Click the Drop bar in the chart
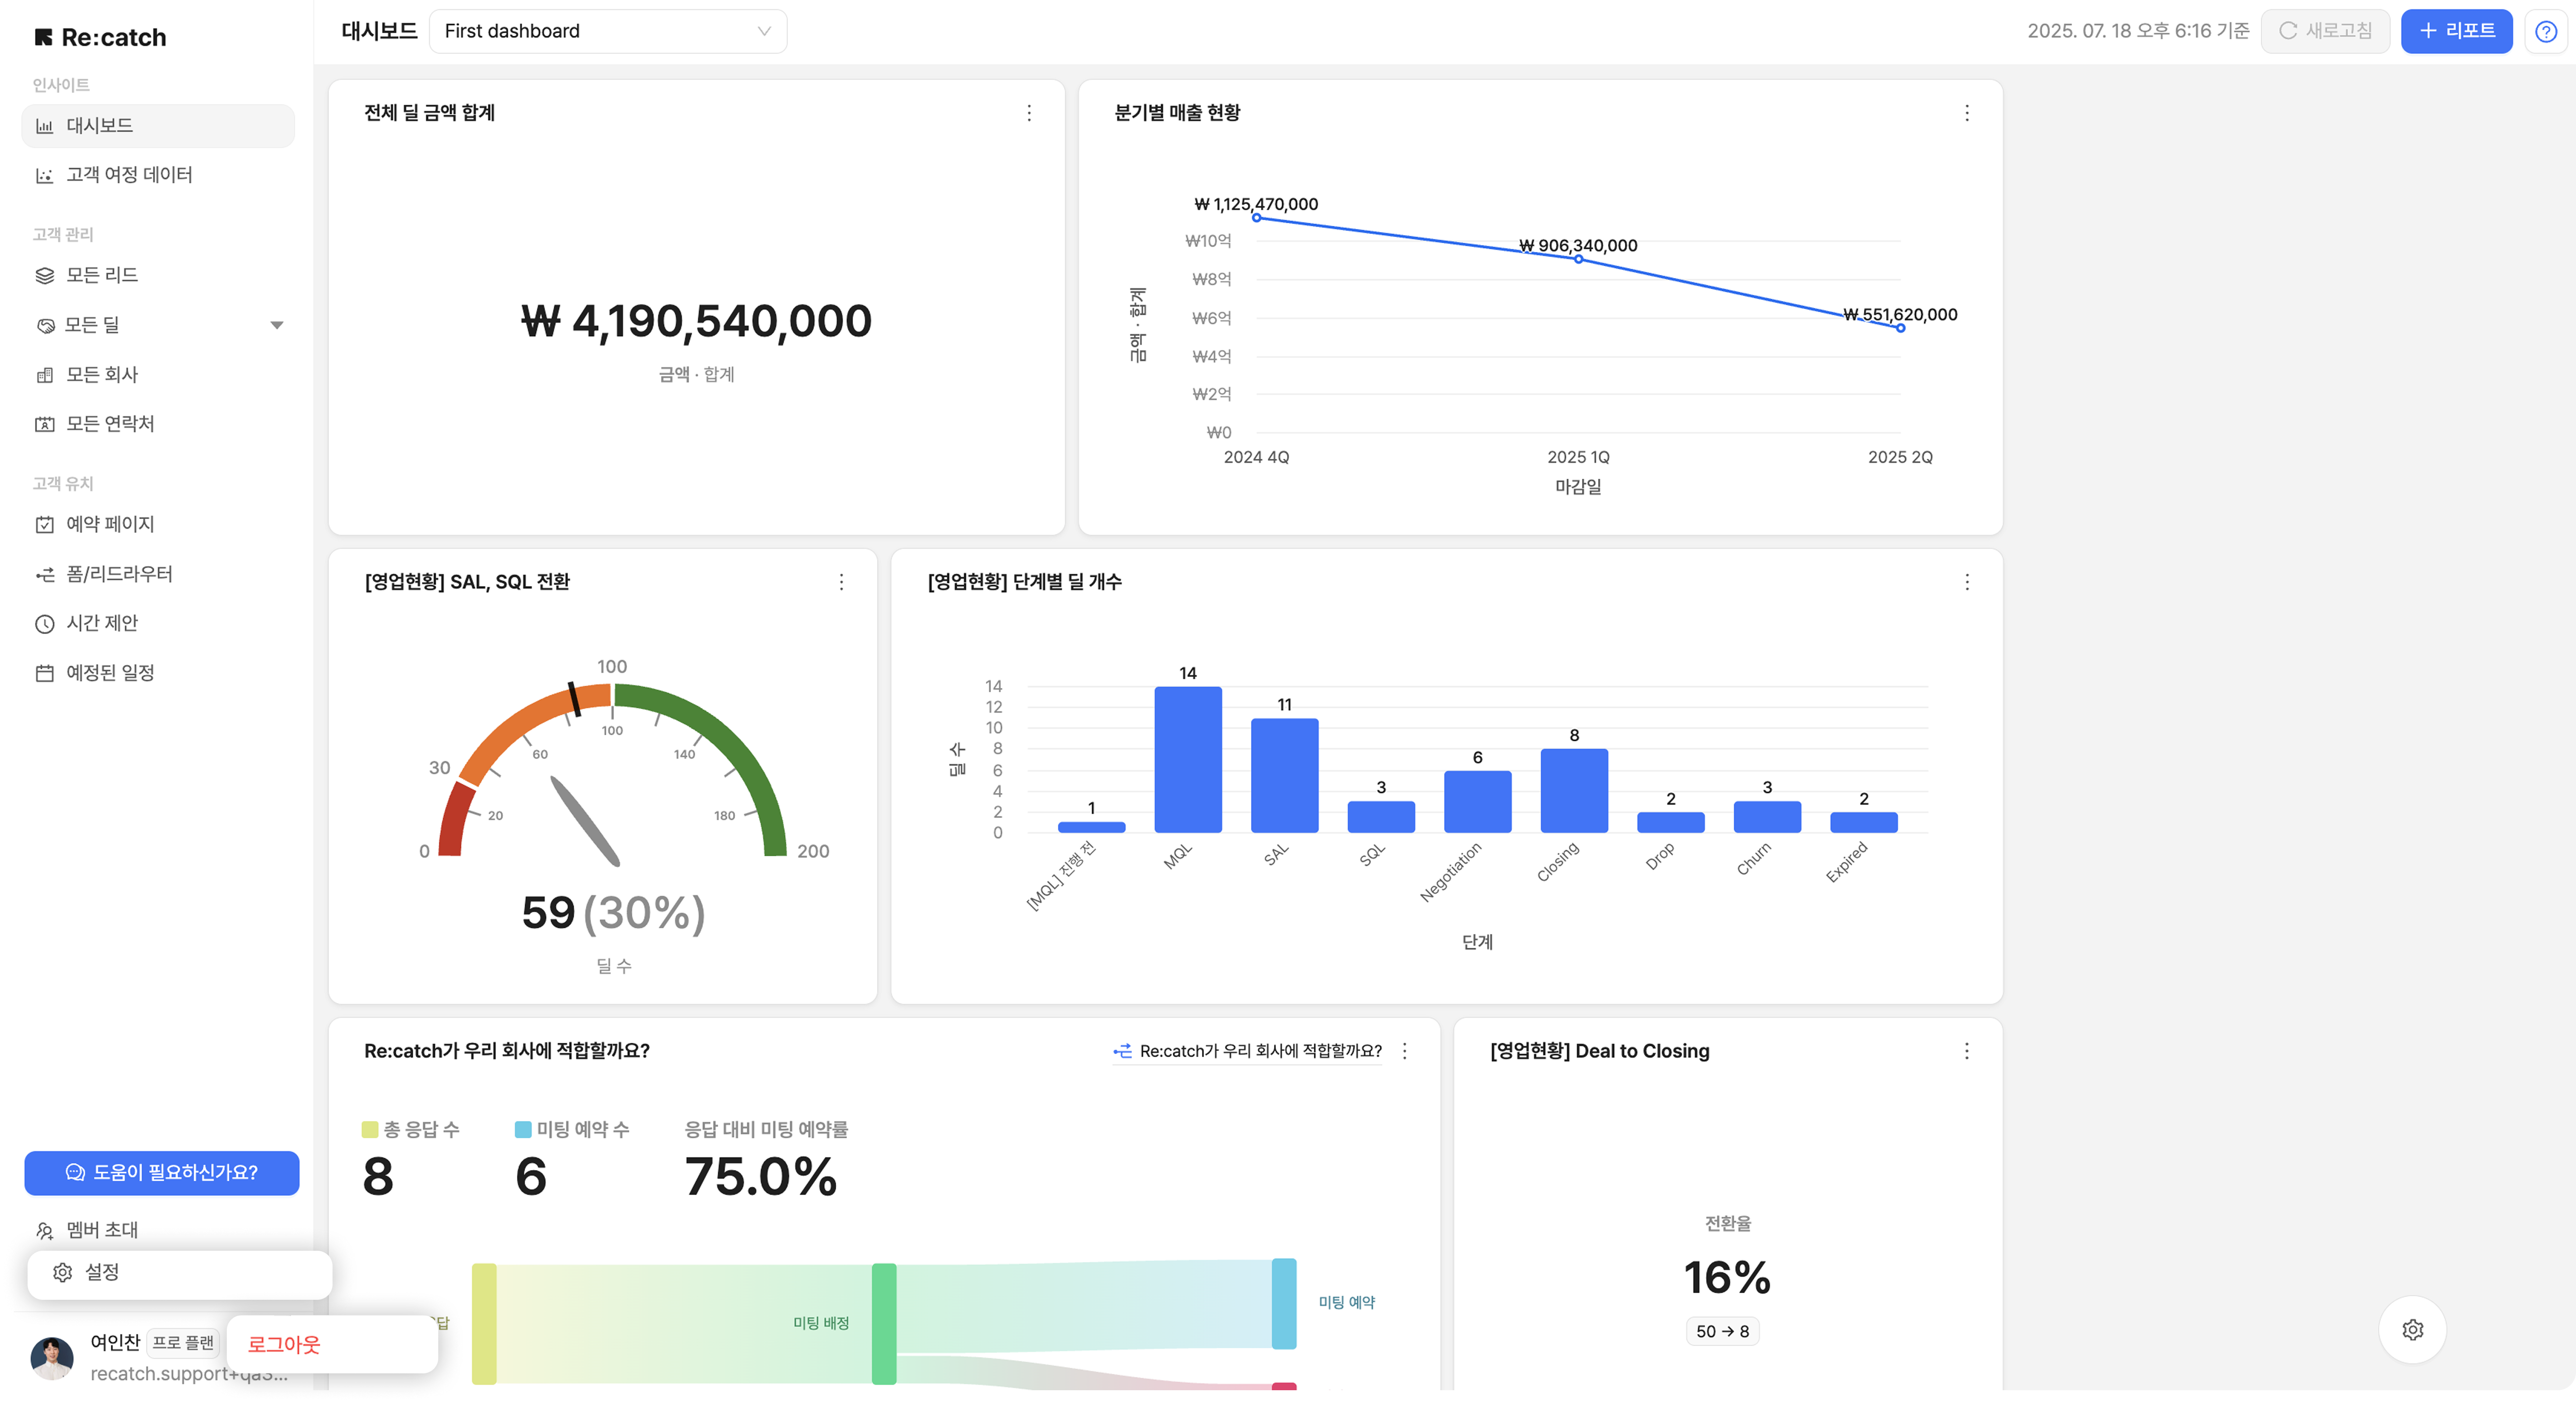Viewport: 2576px width, 1403px height. (x=1670, y=822)
